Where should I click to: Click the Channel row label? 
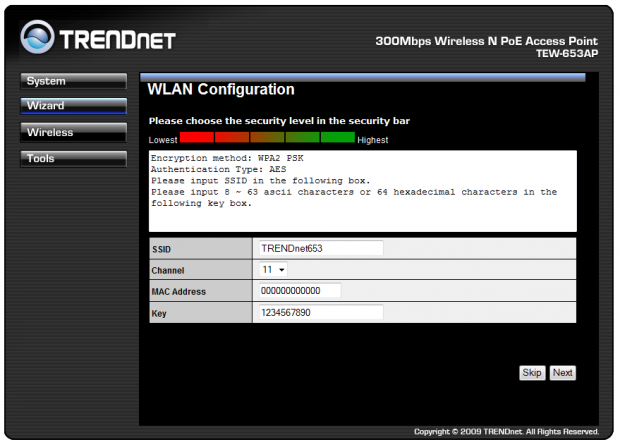click(168, 271)
